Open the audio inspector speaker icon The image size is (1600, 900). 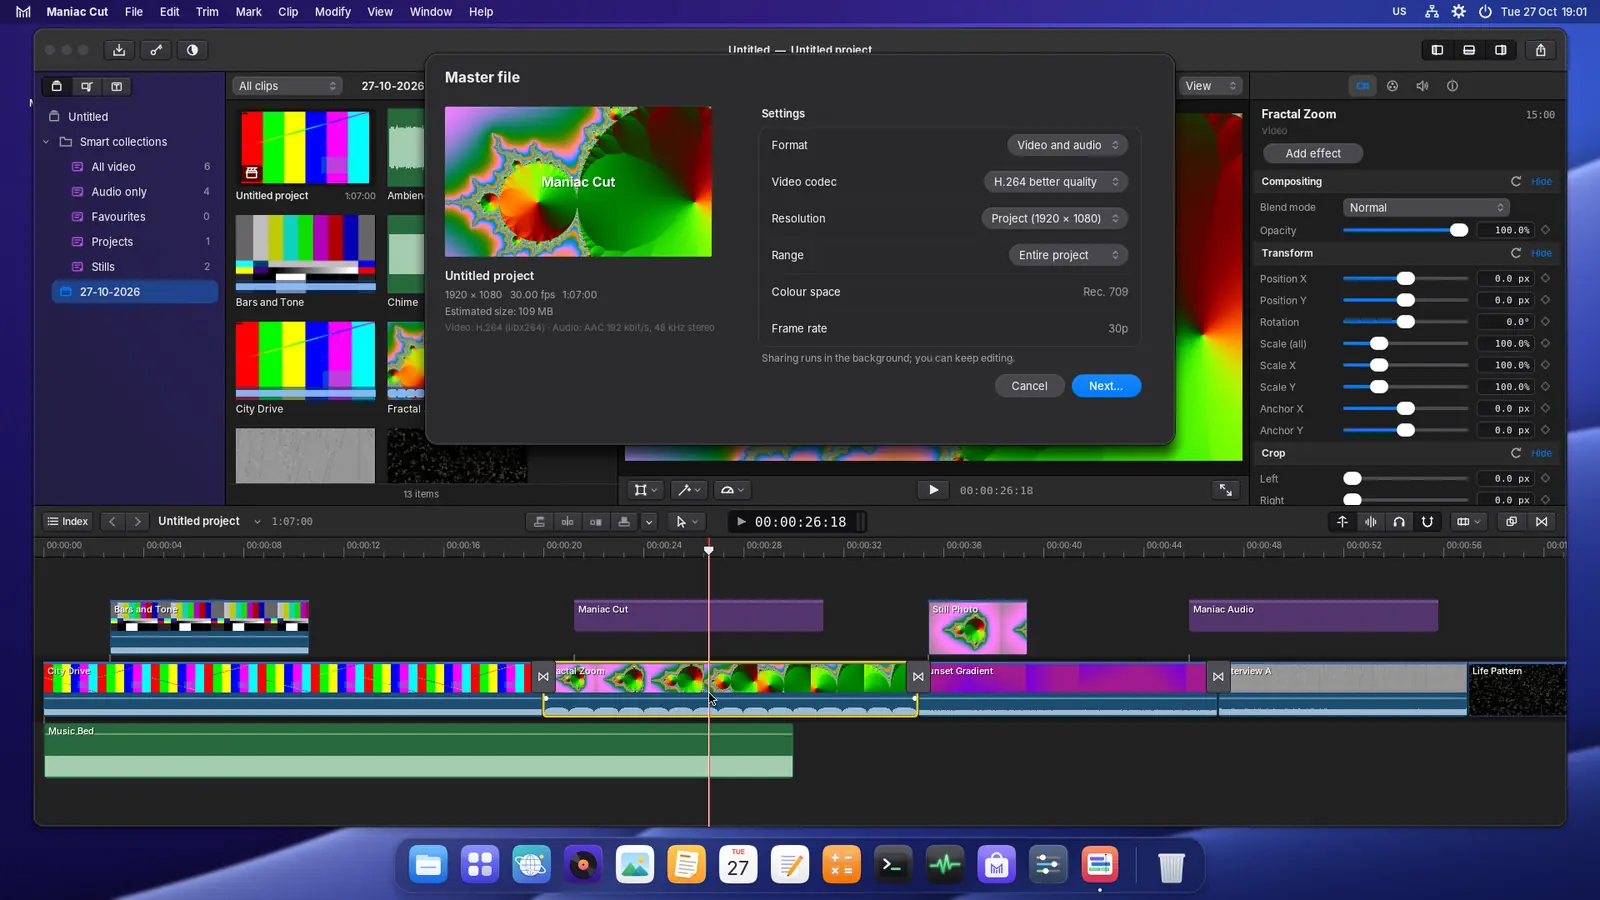1423,86
